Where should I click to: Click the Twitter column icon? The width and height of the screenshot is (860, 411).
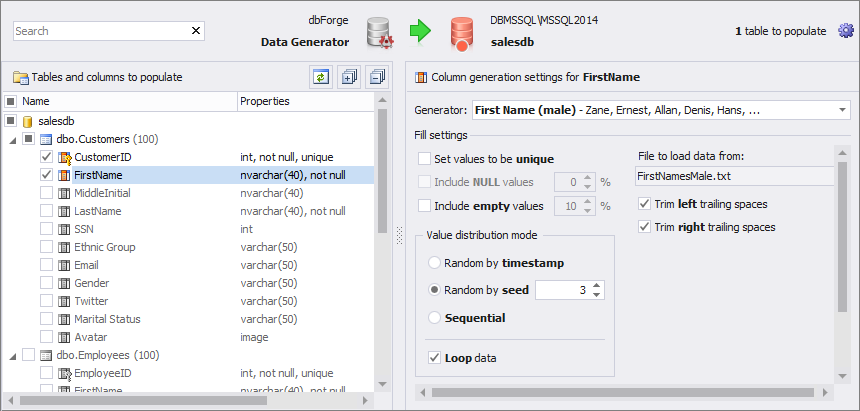coord(64,301)
